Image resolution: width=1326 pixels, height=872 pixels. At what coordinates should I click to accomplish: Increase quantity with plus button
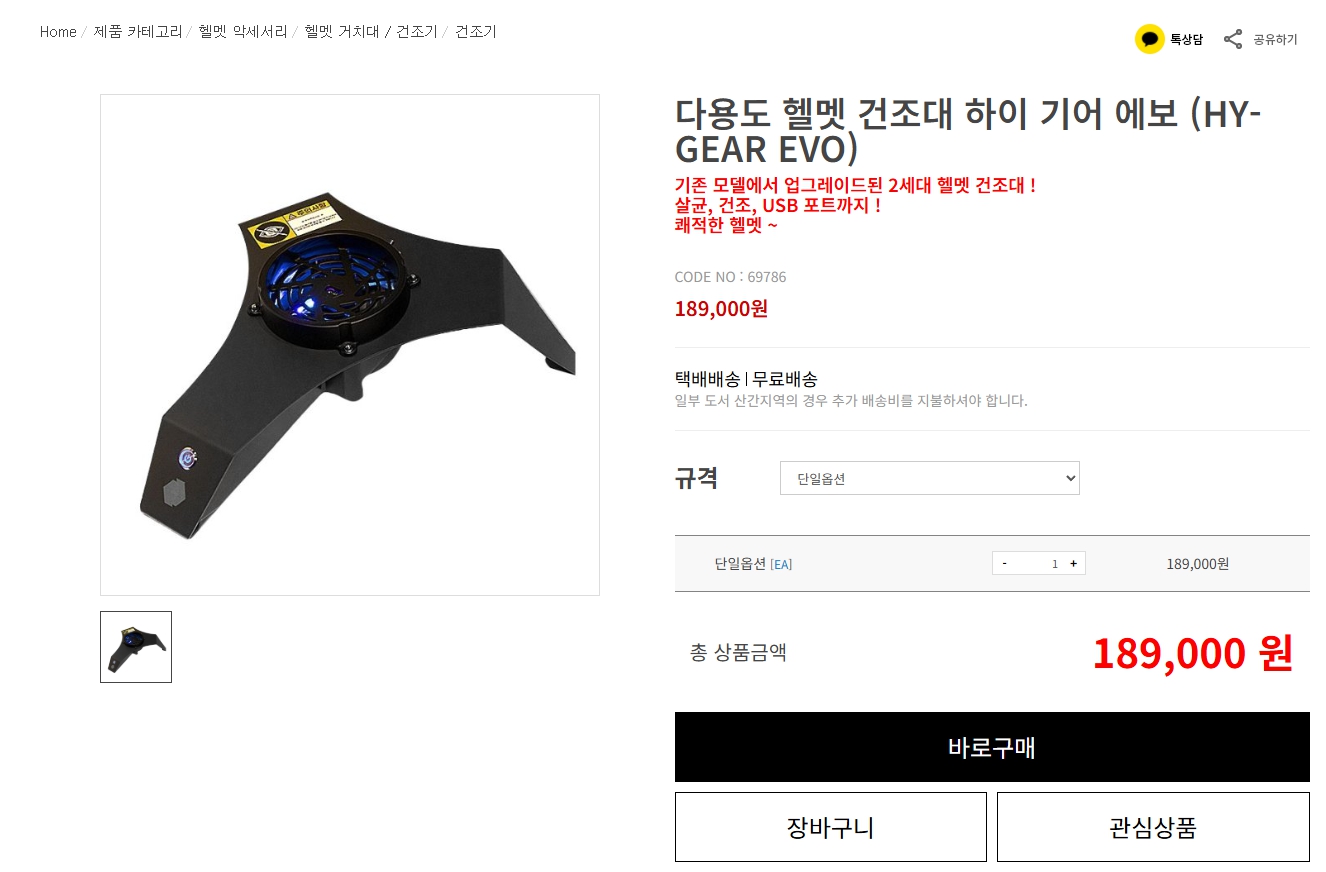1074,563
